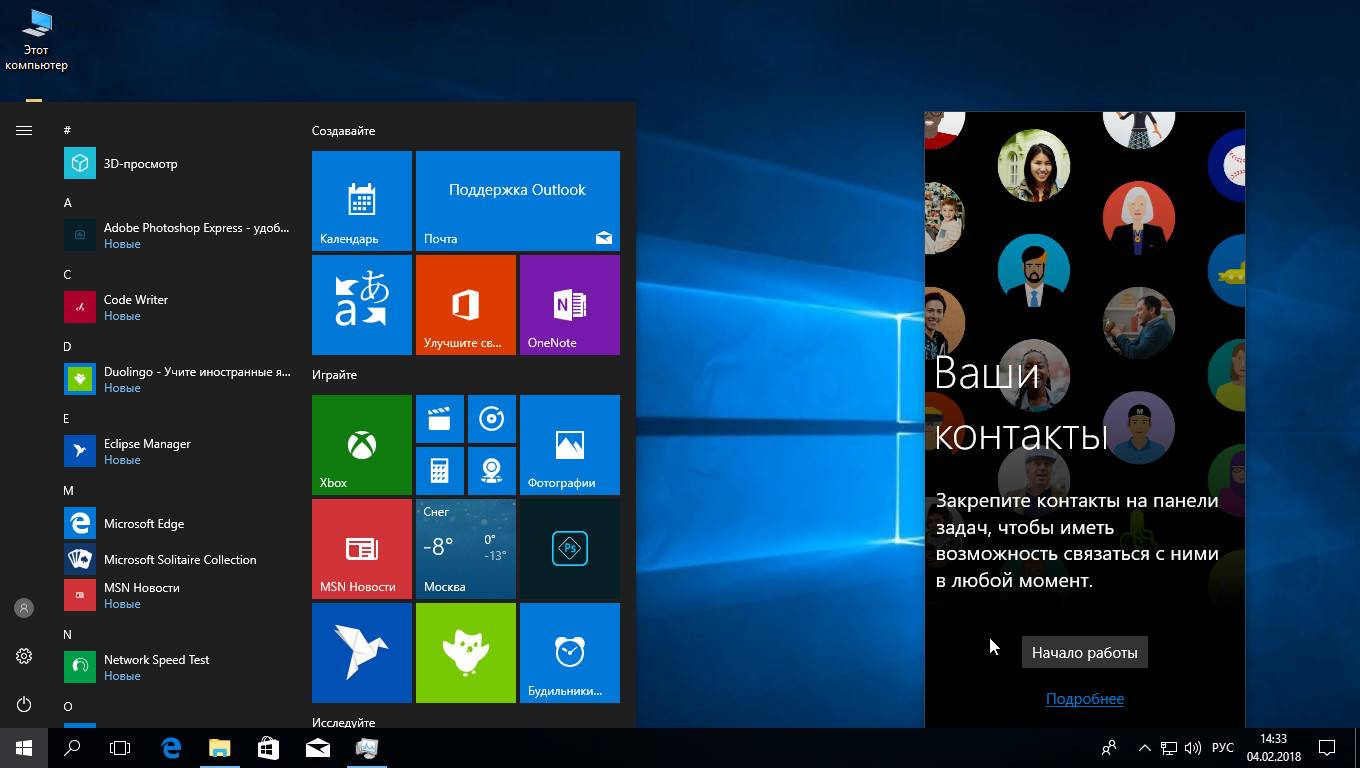Open File Explorer on the taskbar
1360x768 pixels.
tap(220, 748)
